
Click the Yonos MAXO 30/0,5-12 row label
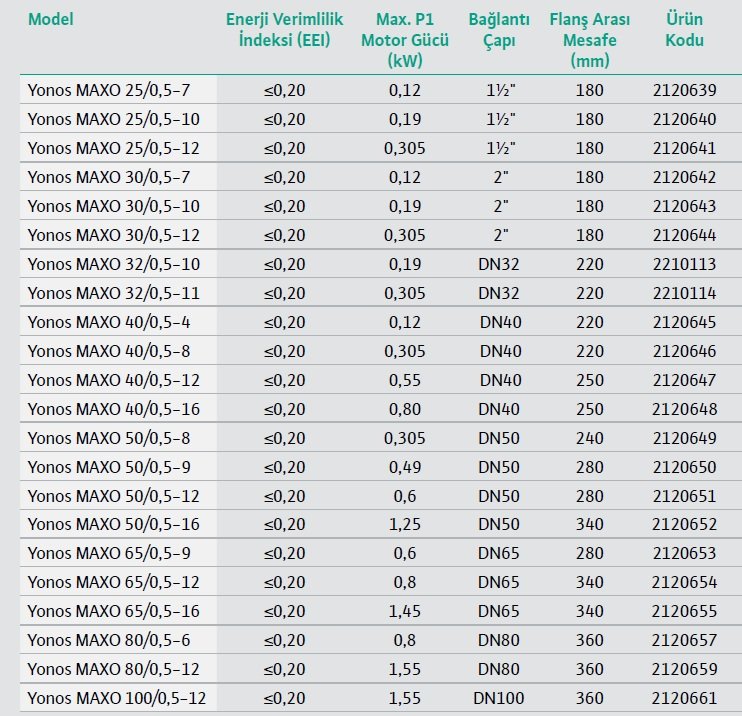point(113,236)
